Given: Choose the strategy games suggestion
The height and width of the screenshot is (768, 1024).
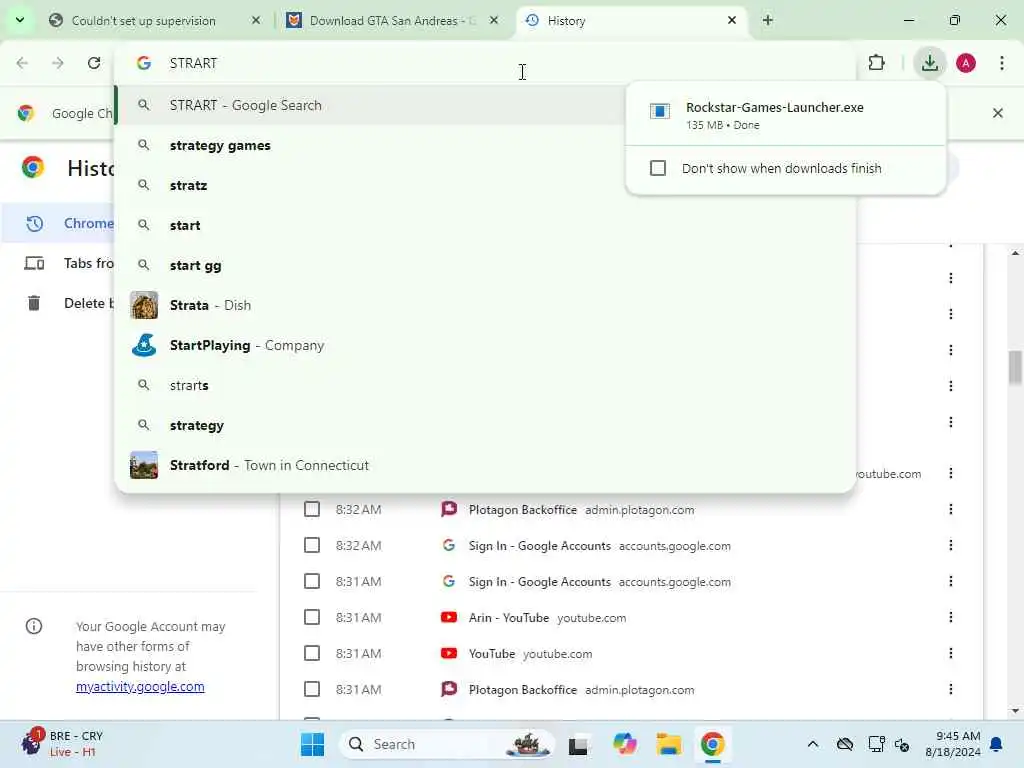Looking at the screenshot, I should tap(485, 146).
